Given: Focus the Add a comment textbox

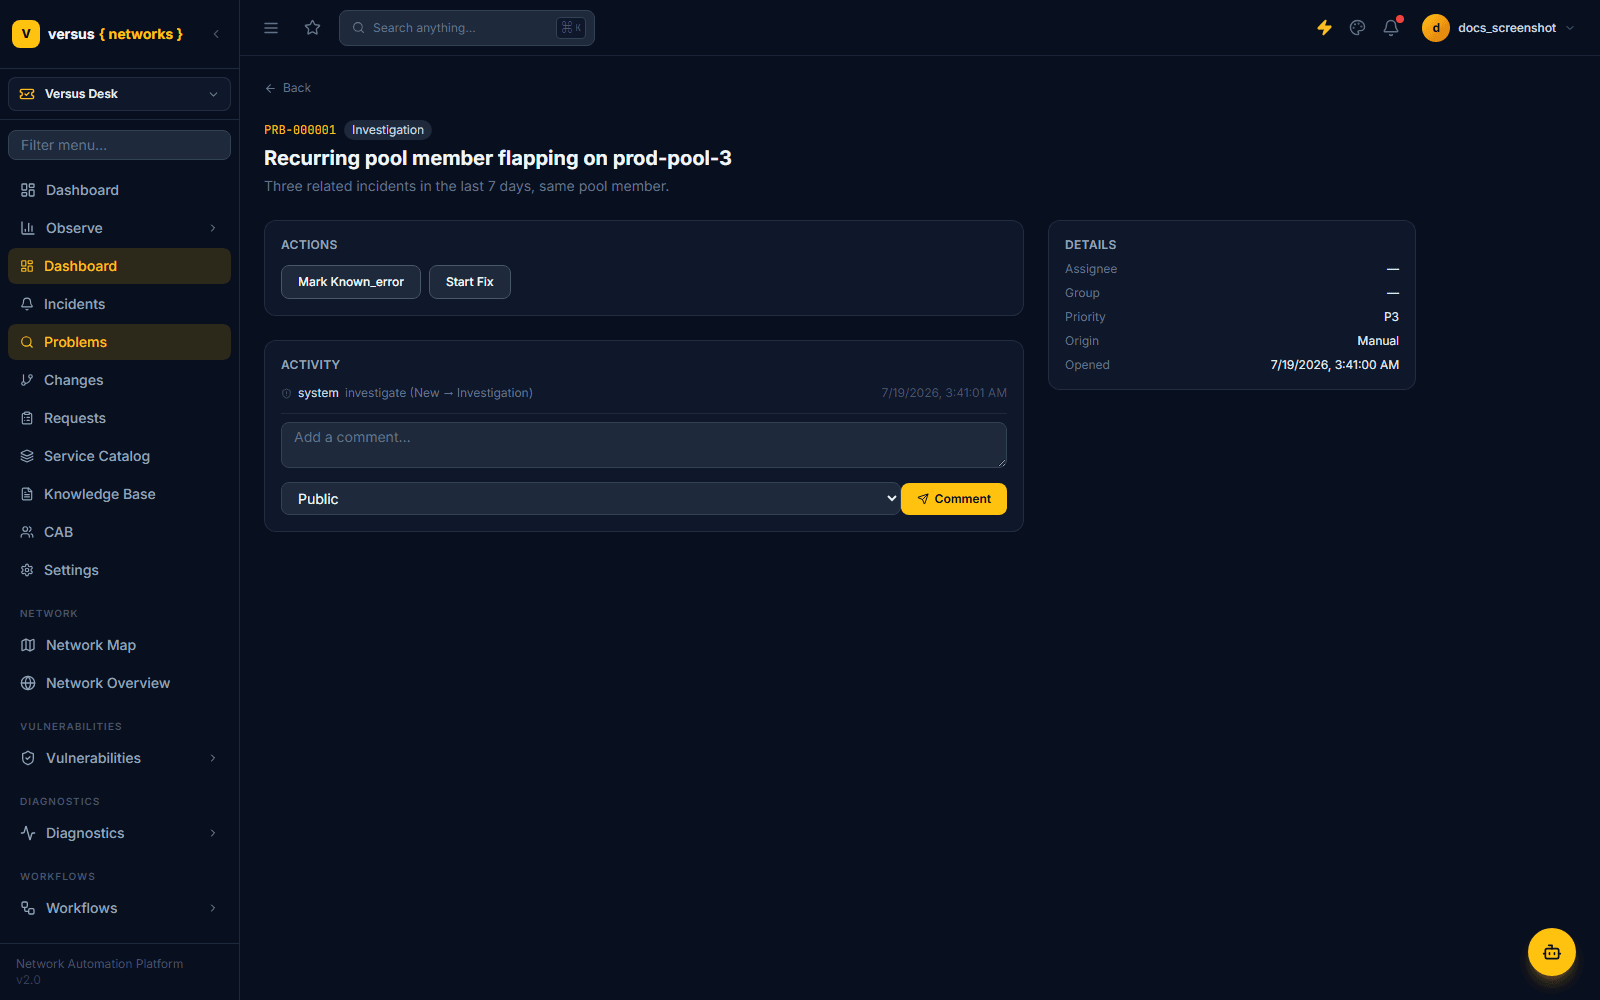Looking at the screenshot, I should point(644,445).
